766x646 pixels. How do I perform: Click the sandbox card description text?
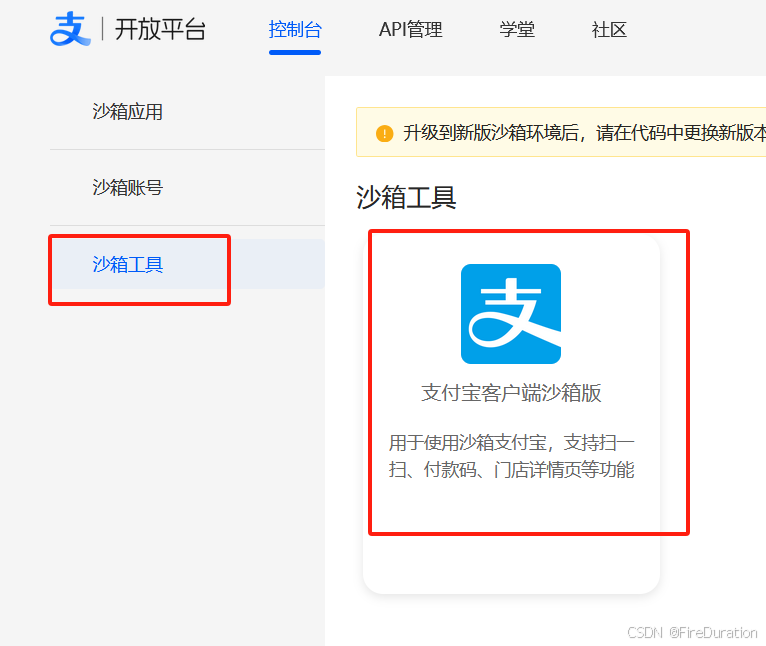coord(511,456)
